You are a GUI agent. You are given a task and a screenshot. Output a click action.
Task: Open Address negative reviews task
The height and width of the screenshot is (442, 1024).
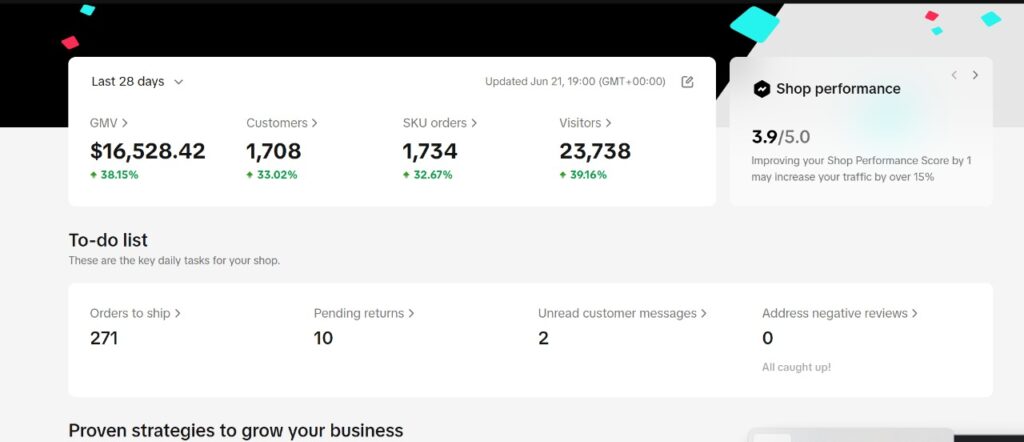pos(839,313)
